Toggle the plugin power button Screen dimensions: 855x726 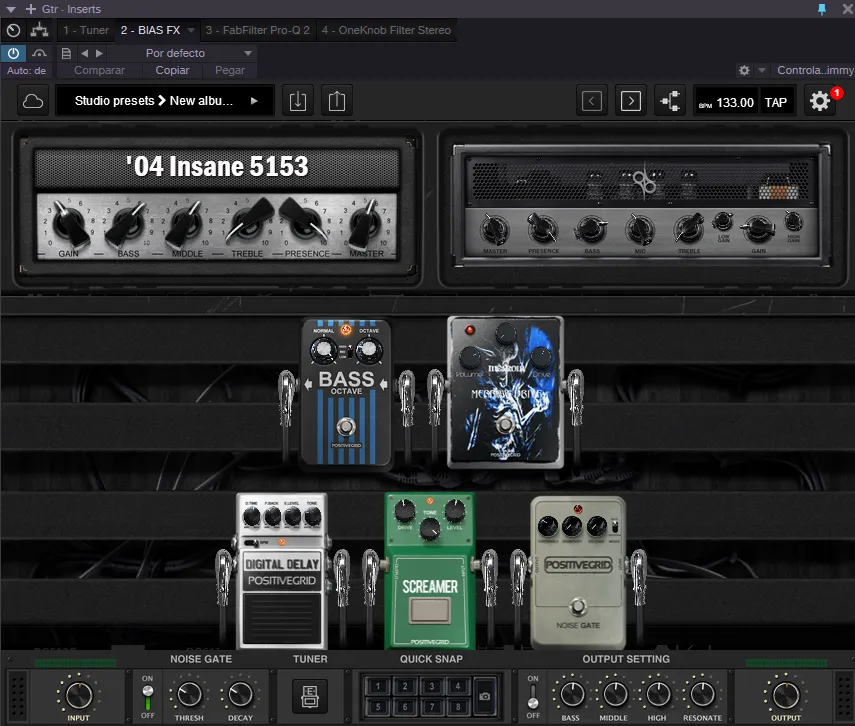coord(14,53)
